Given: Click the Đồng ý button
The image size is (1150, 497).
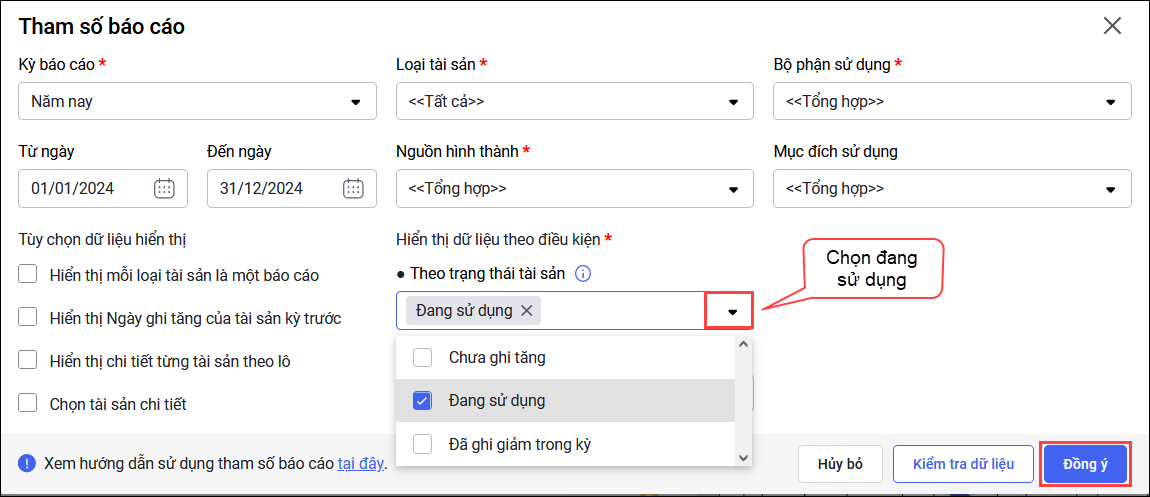Looking at the screenshot, I should point(1085,464).
